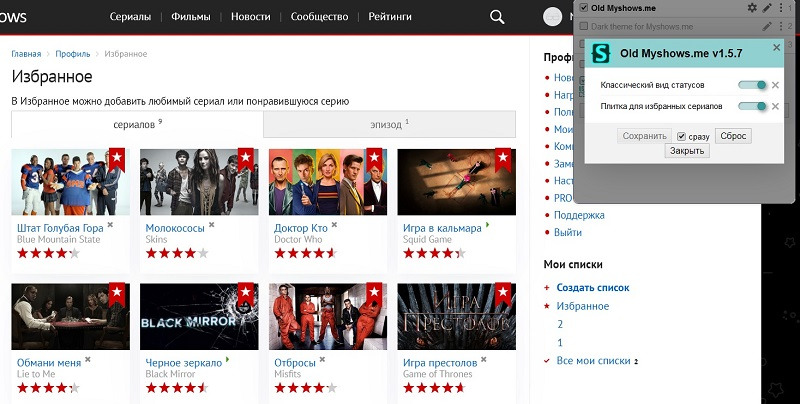The height and width of the screenshot is (404, 800).
Task: Open the Новости menu
Action: [x=251, y=17]
